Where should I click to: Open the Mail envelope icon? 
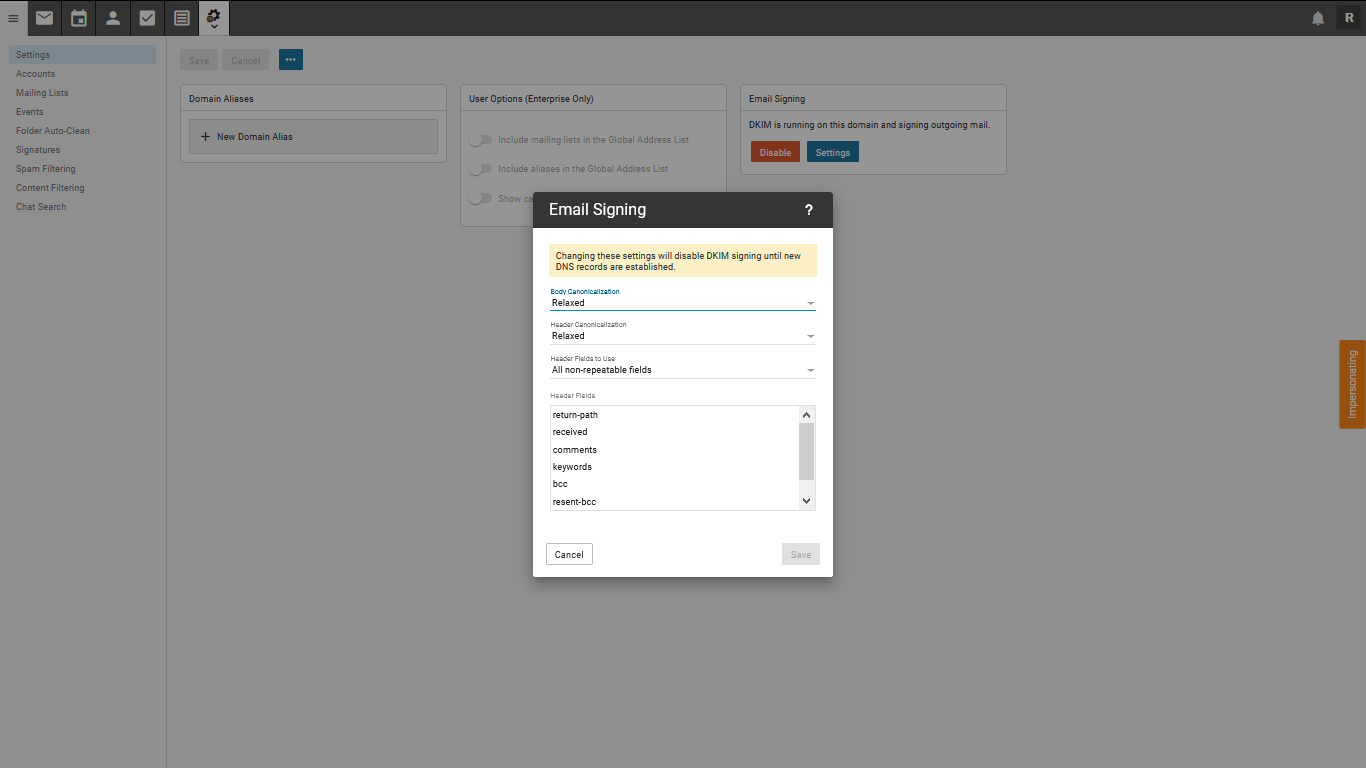pos(44,18)
